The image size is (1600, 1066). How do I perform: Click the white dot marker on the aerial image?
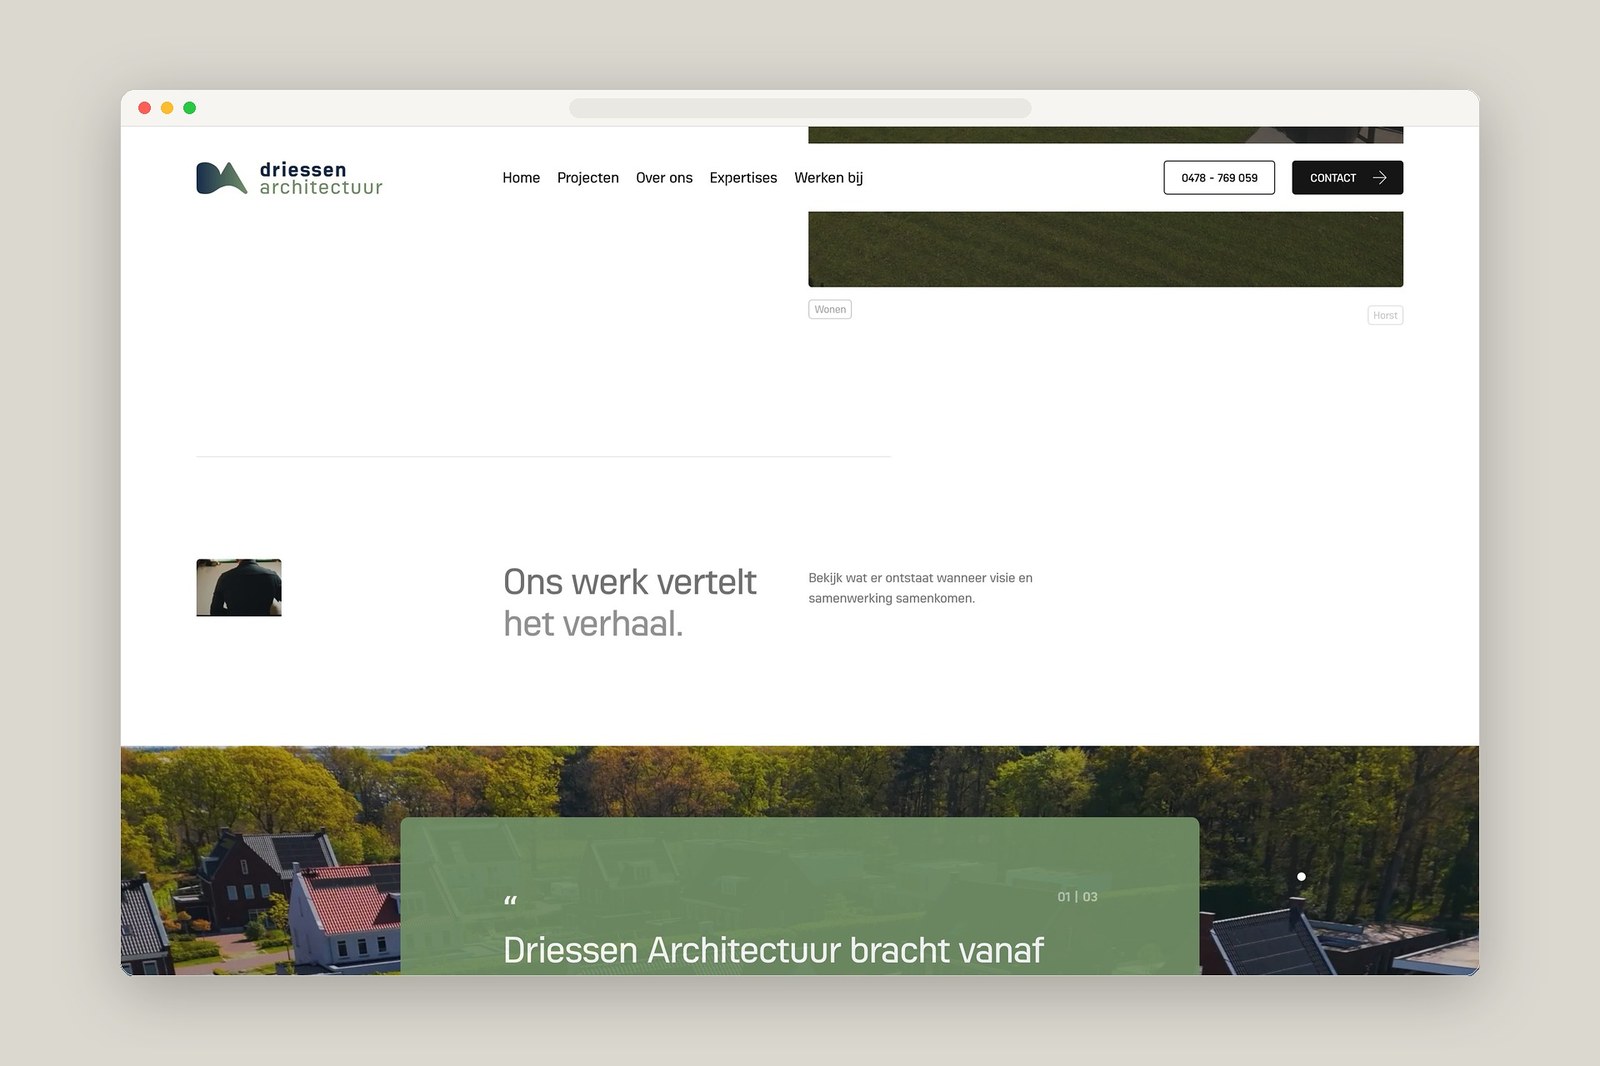click(x=1301, y=877)
